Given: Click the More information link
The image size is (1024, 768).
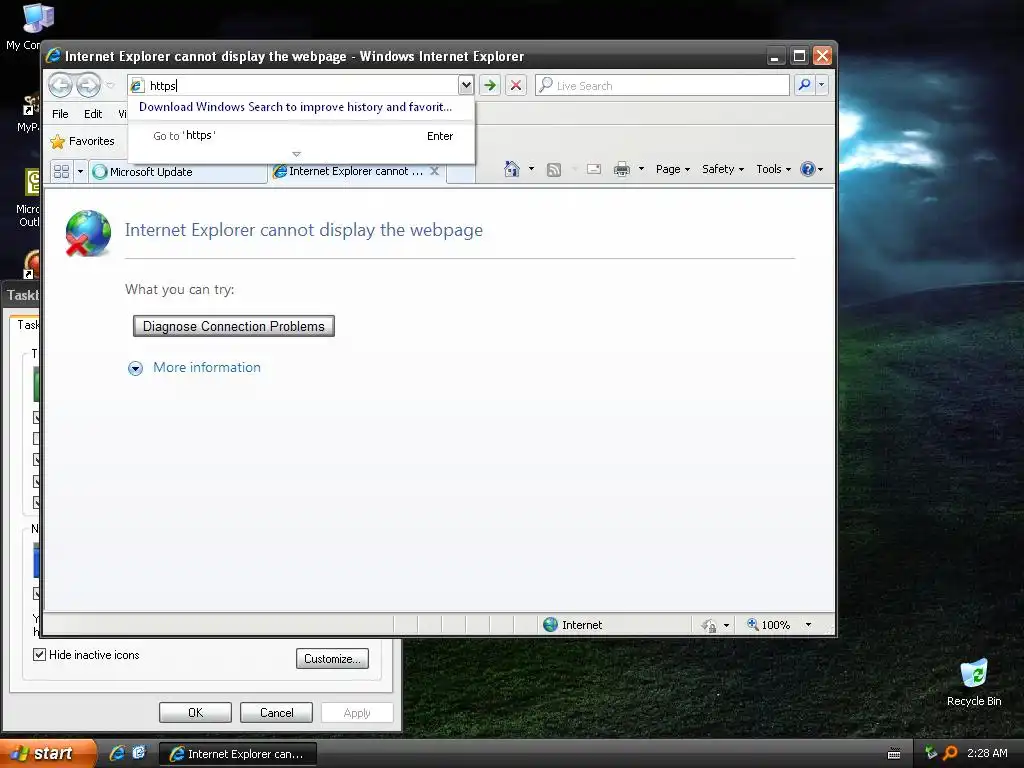Looking at the screenshot, I should pos(206,367).
